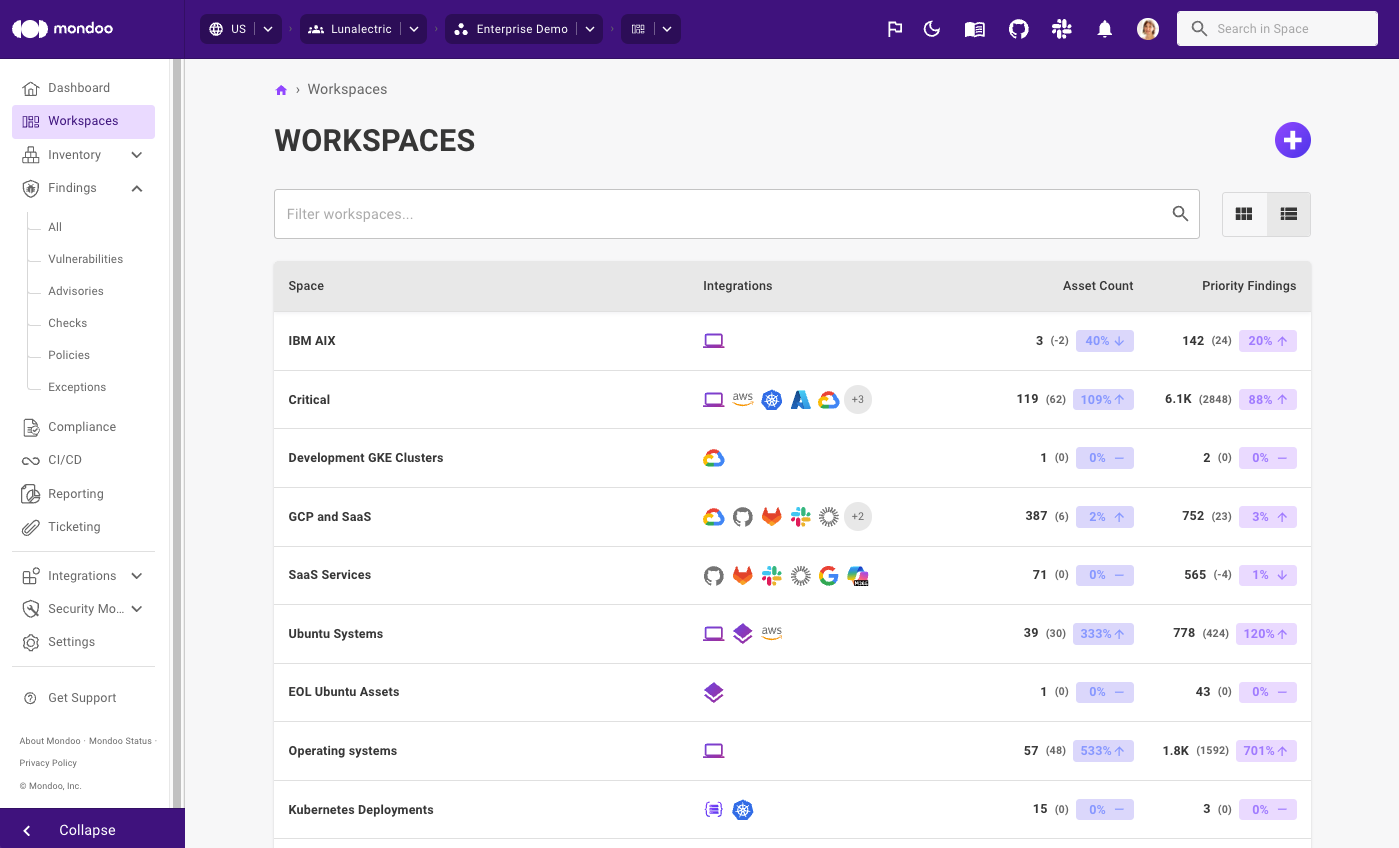This screenshot has height=848, width=1399.
Task: Open the GitHub icon in the top bar
Action: click(1018, 28)
